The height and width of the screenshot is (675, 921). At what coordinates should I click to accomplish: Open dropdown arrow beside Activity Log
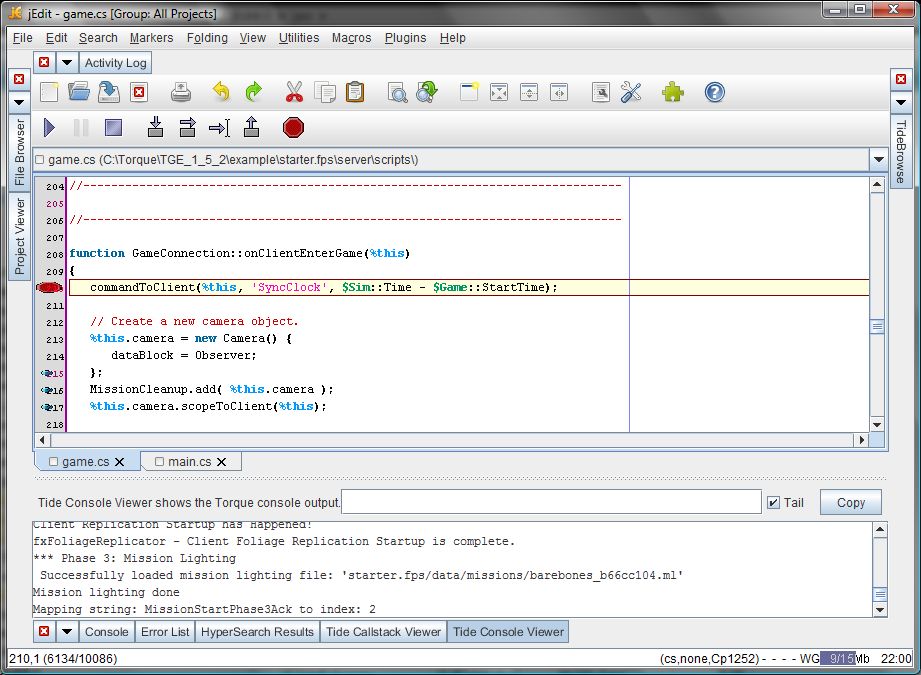coord(66,63)
